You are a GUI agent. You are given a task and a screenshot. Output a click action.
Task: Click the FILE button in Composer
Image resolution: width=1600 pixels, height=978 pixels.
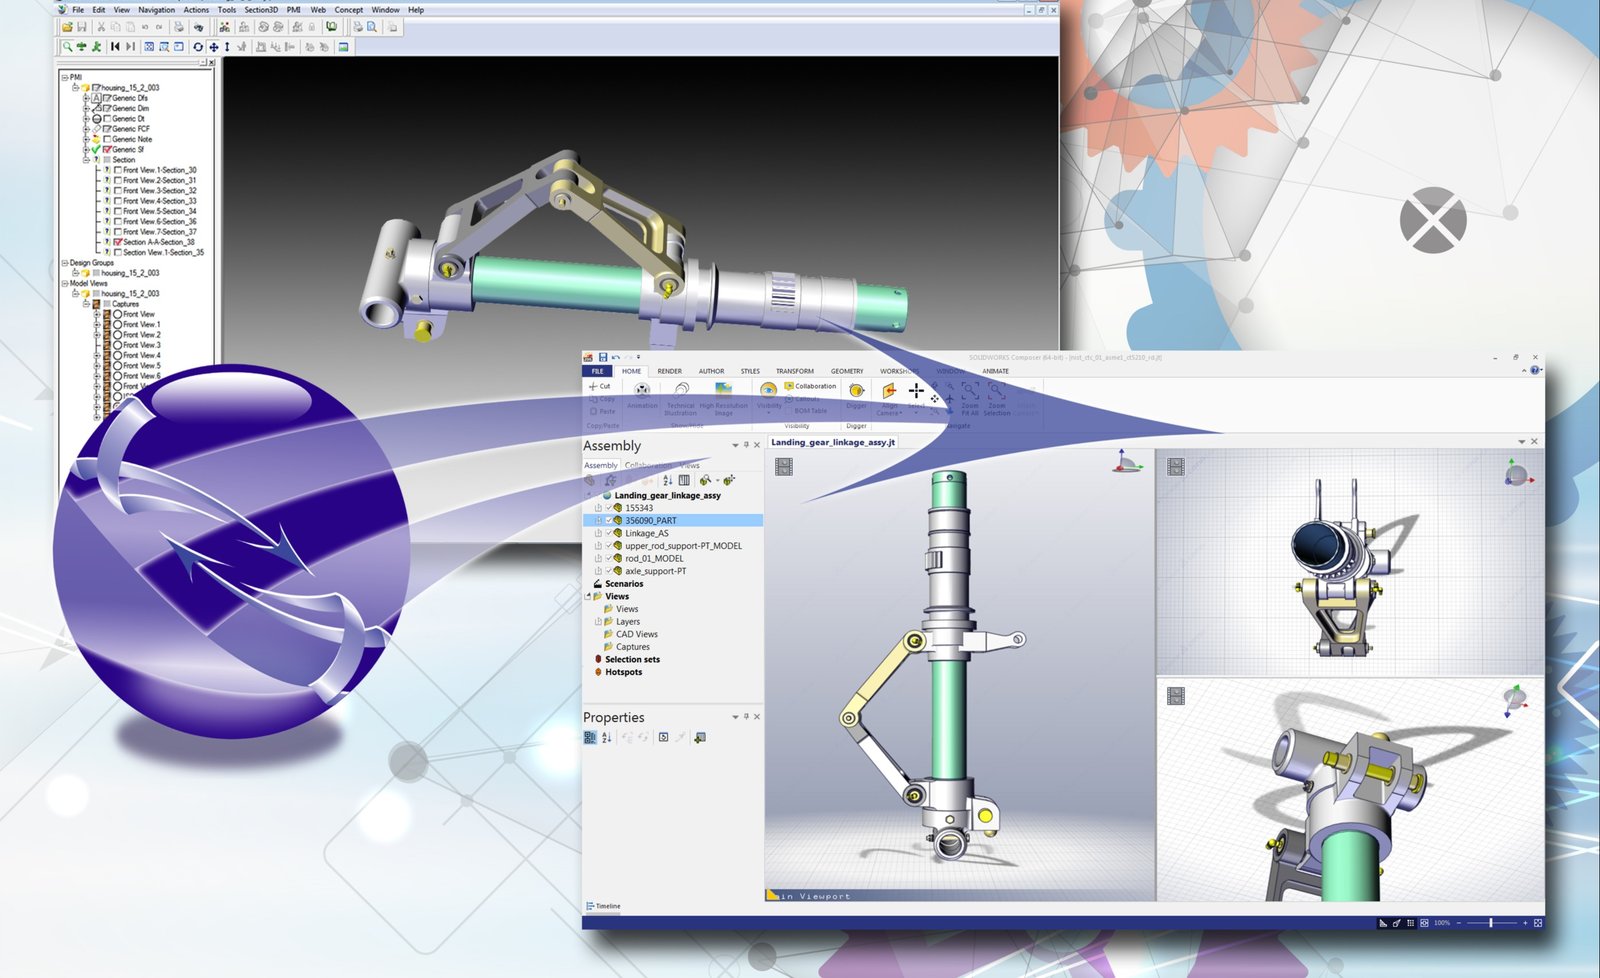[x=597, y=371]
